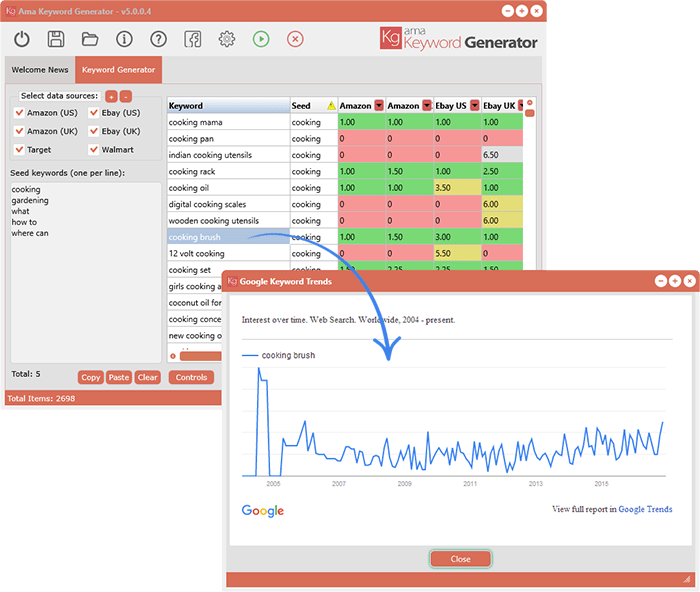This screenshot has height=592, width=700.
Task: Click Ebay US 5.50 cell for 12 volt cooking
Action: (x=457, y=253)
